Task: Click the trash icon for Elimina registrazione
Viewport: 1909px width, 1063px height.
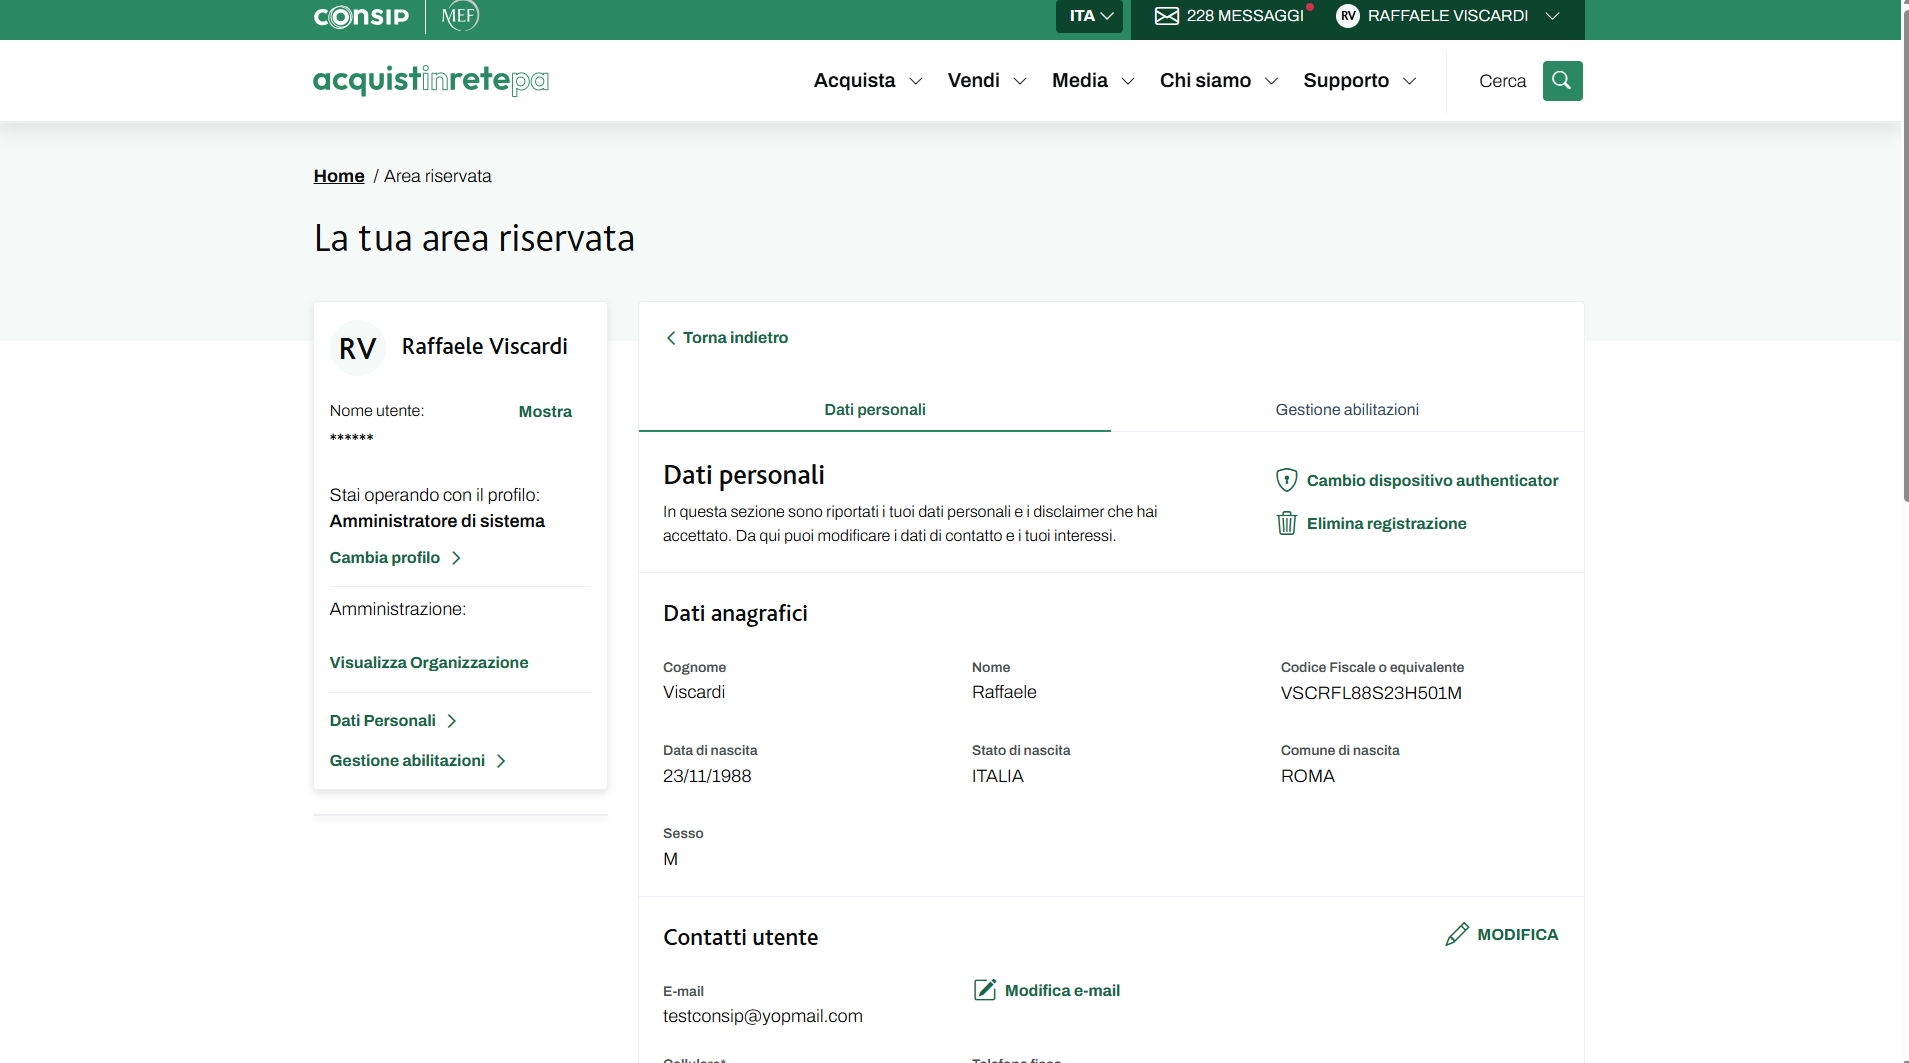Action: (x=1286, y=523)
